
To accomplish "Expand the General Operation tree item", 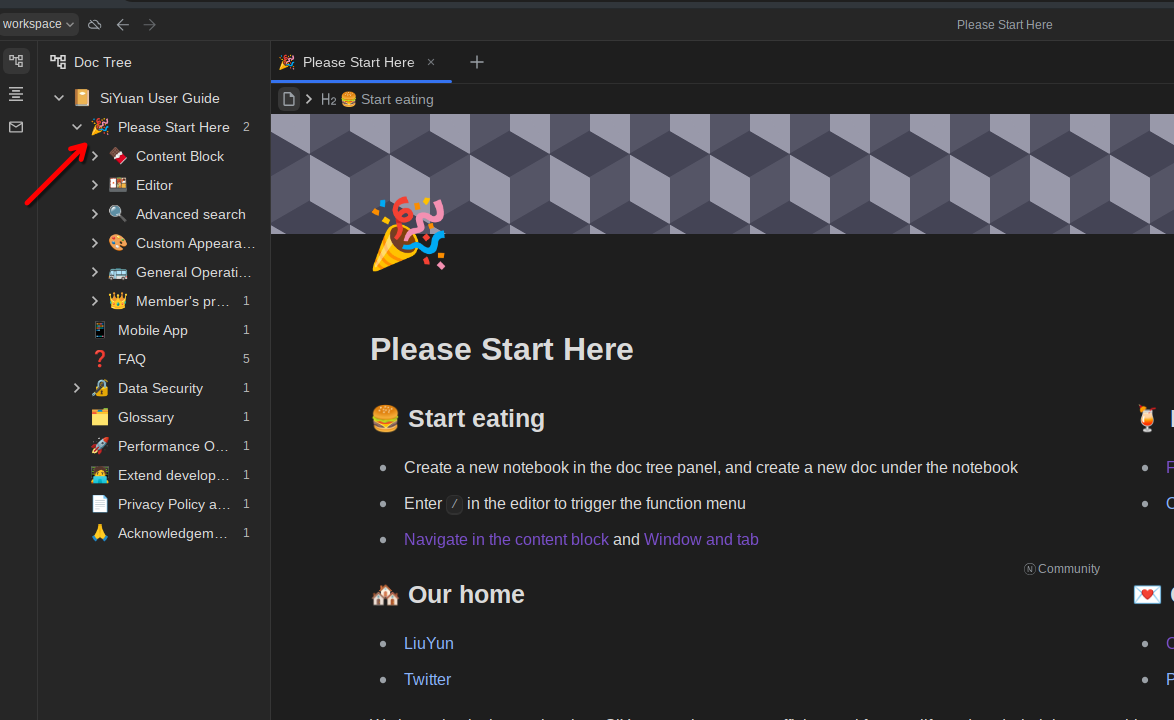I will point(95,272).
